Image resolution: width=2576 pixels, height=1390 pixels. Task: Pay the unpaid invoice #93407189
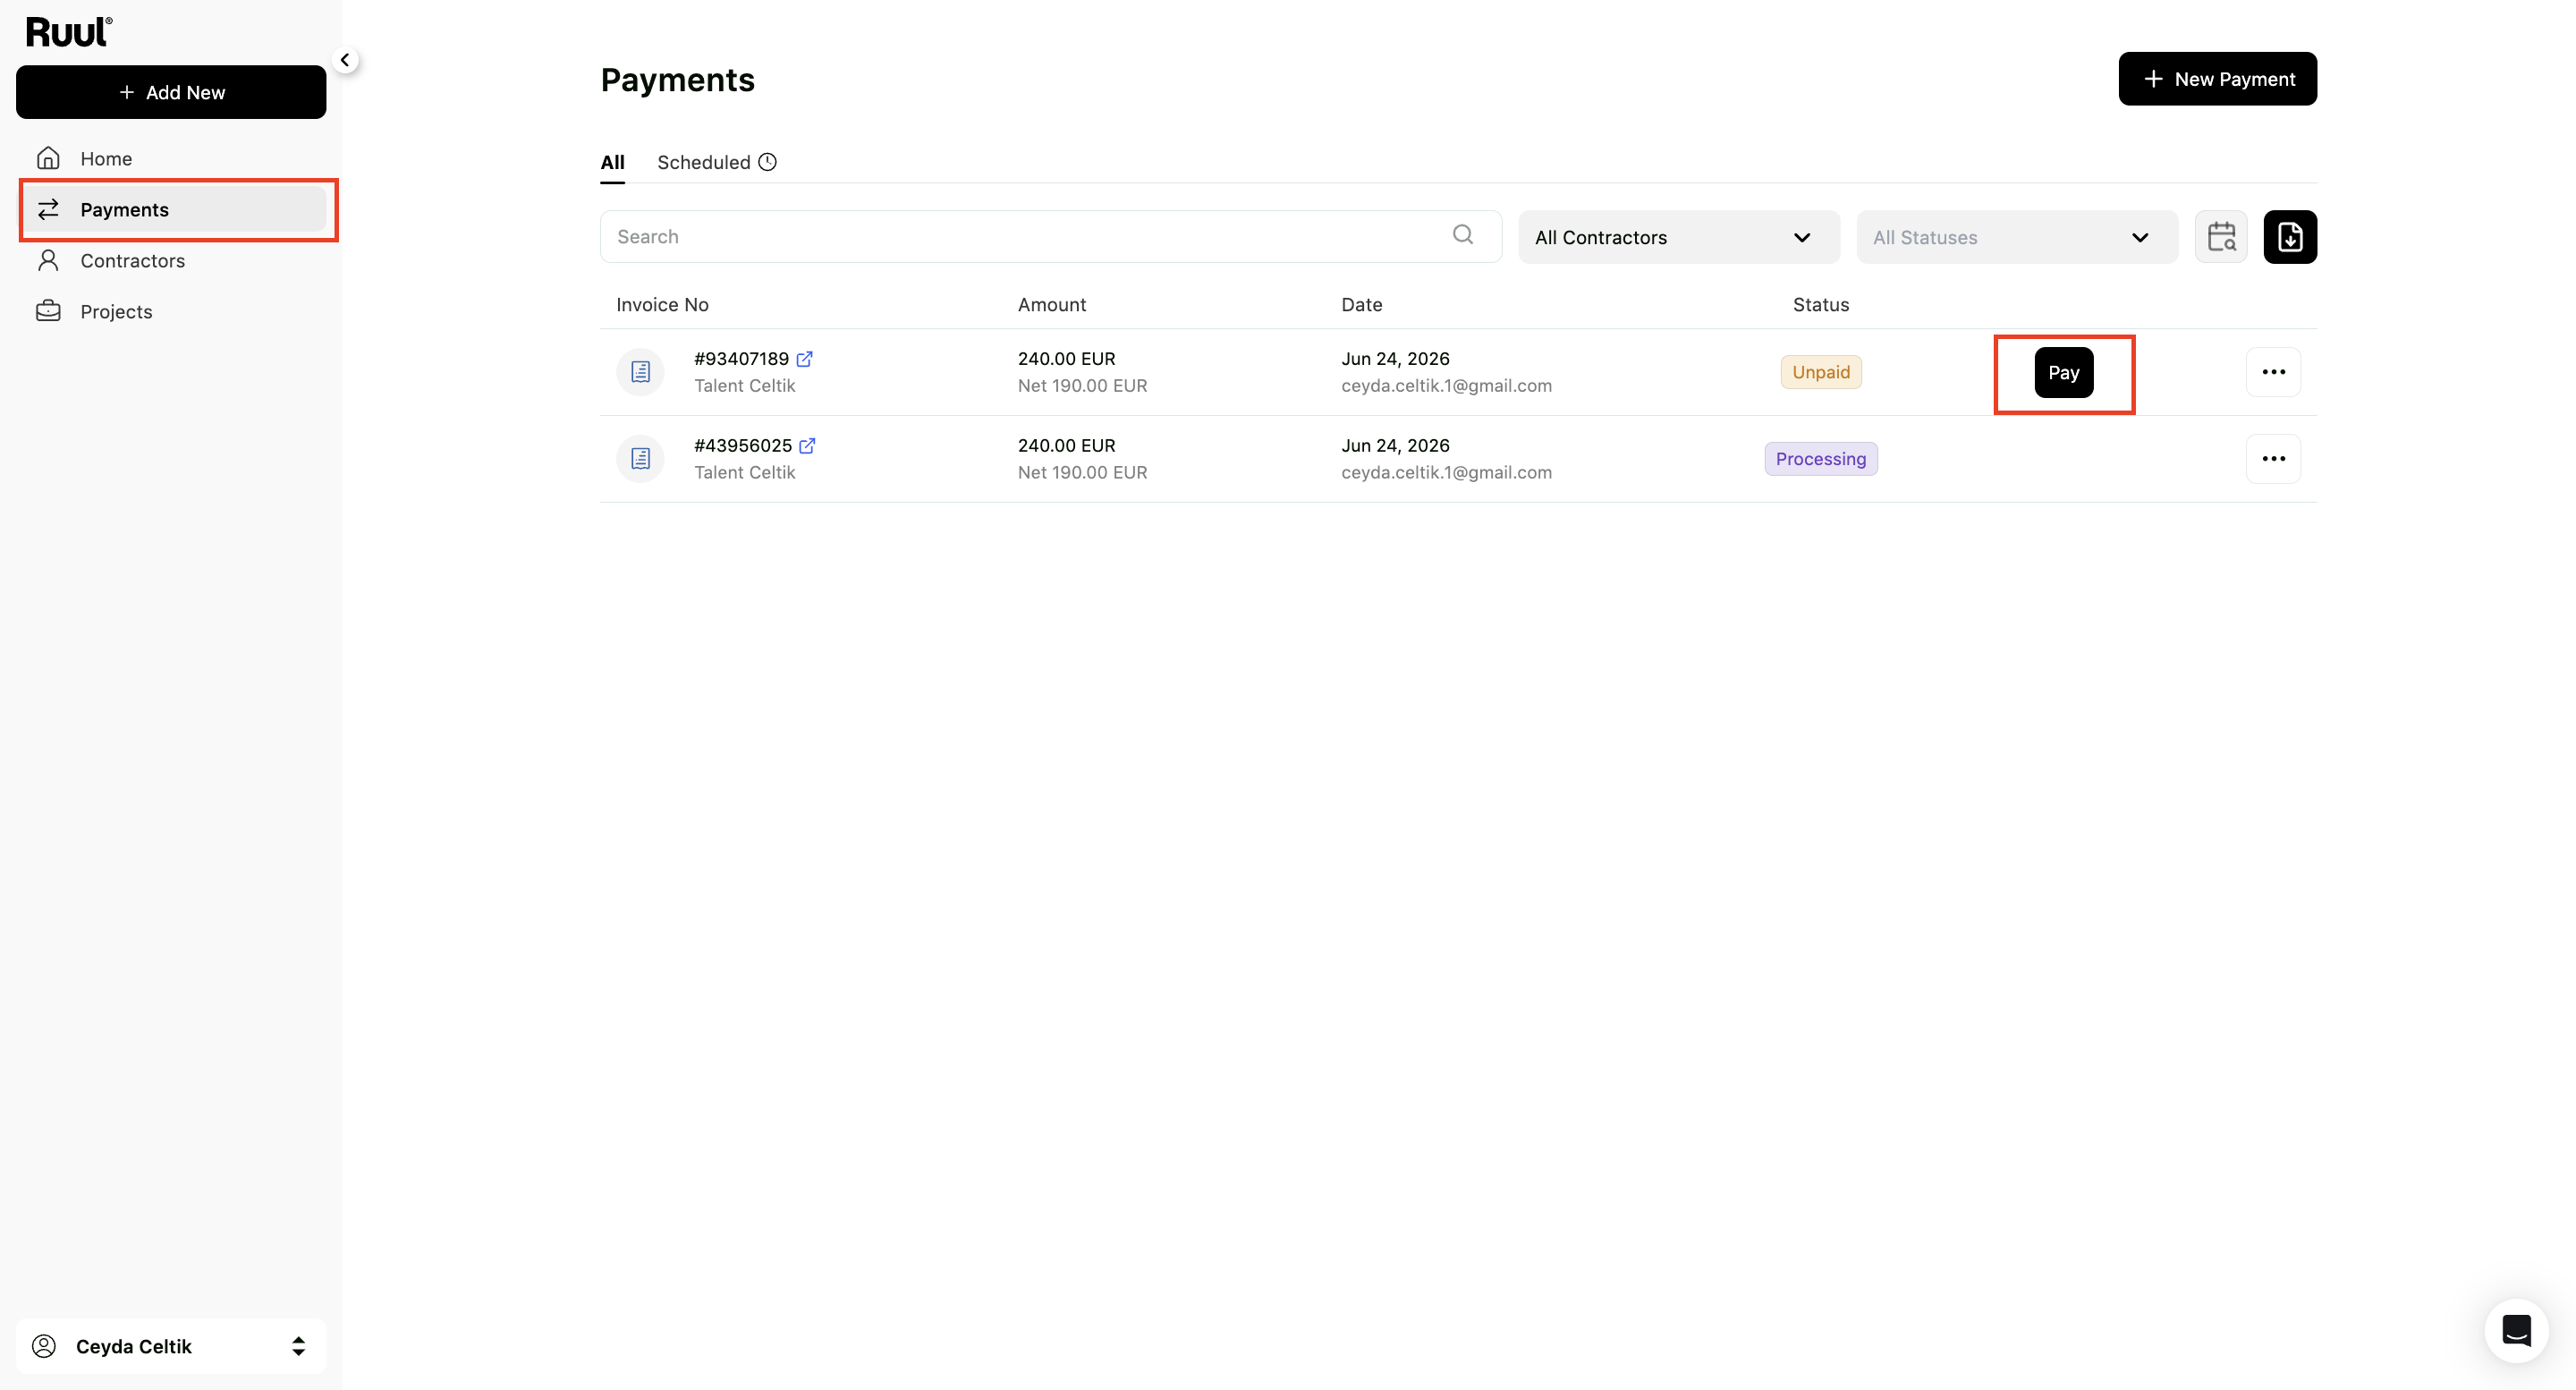point(2064,373)
